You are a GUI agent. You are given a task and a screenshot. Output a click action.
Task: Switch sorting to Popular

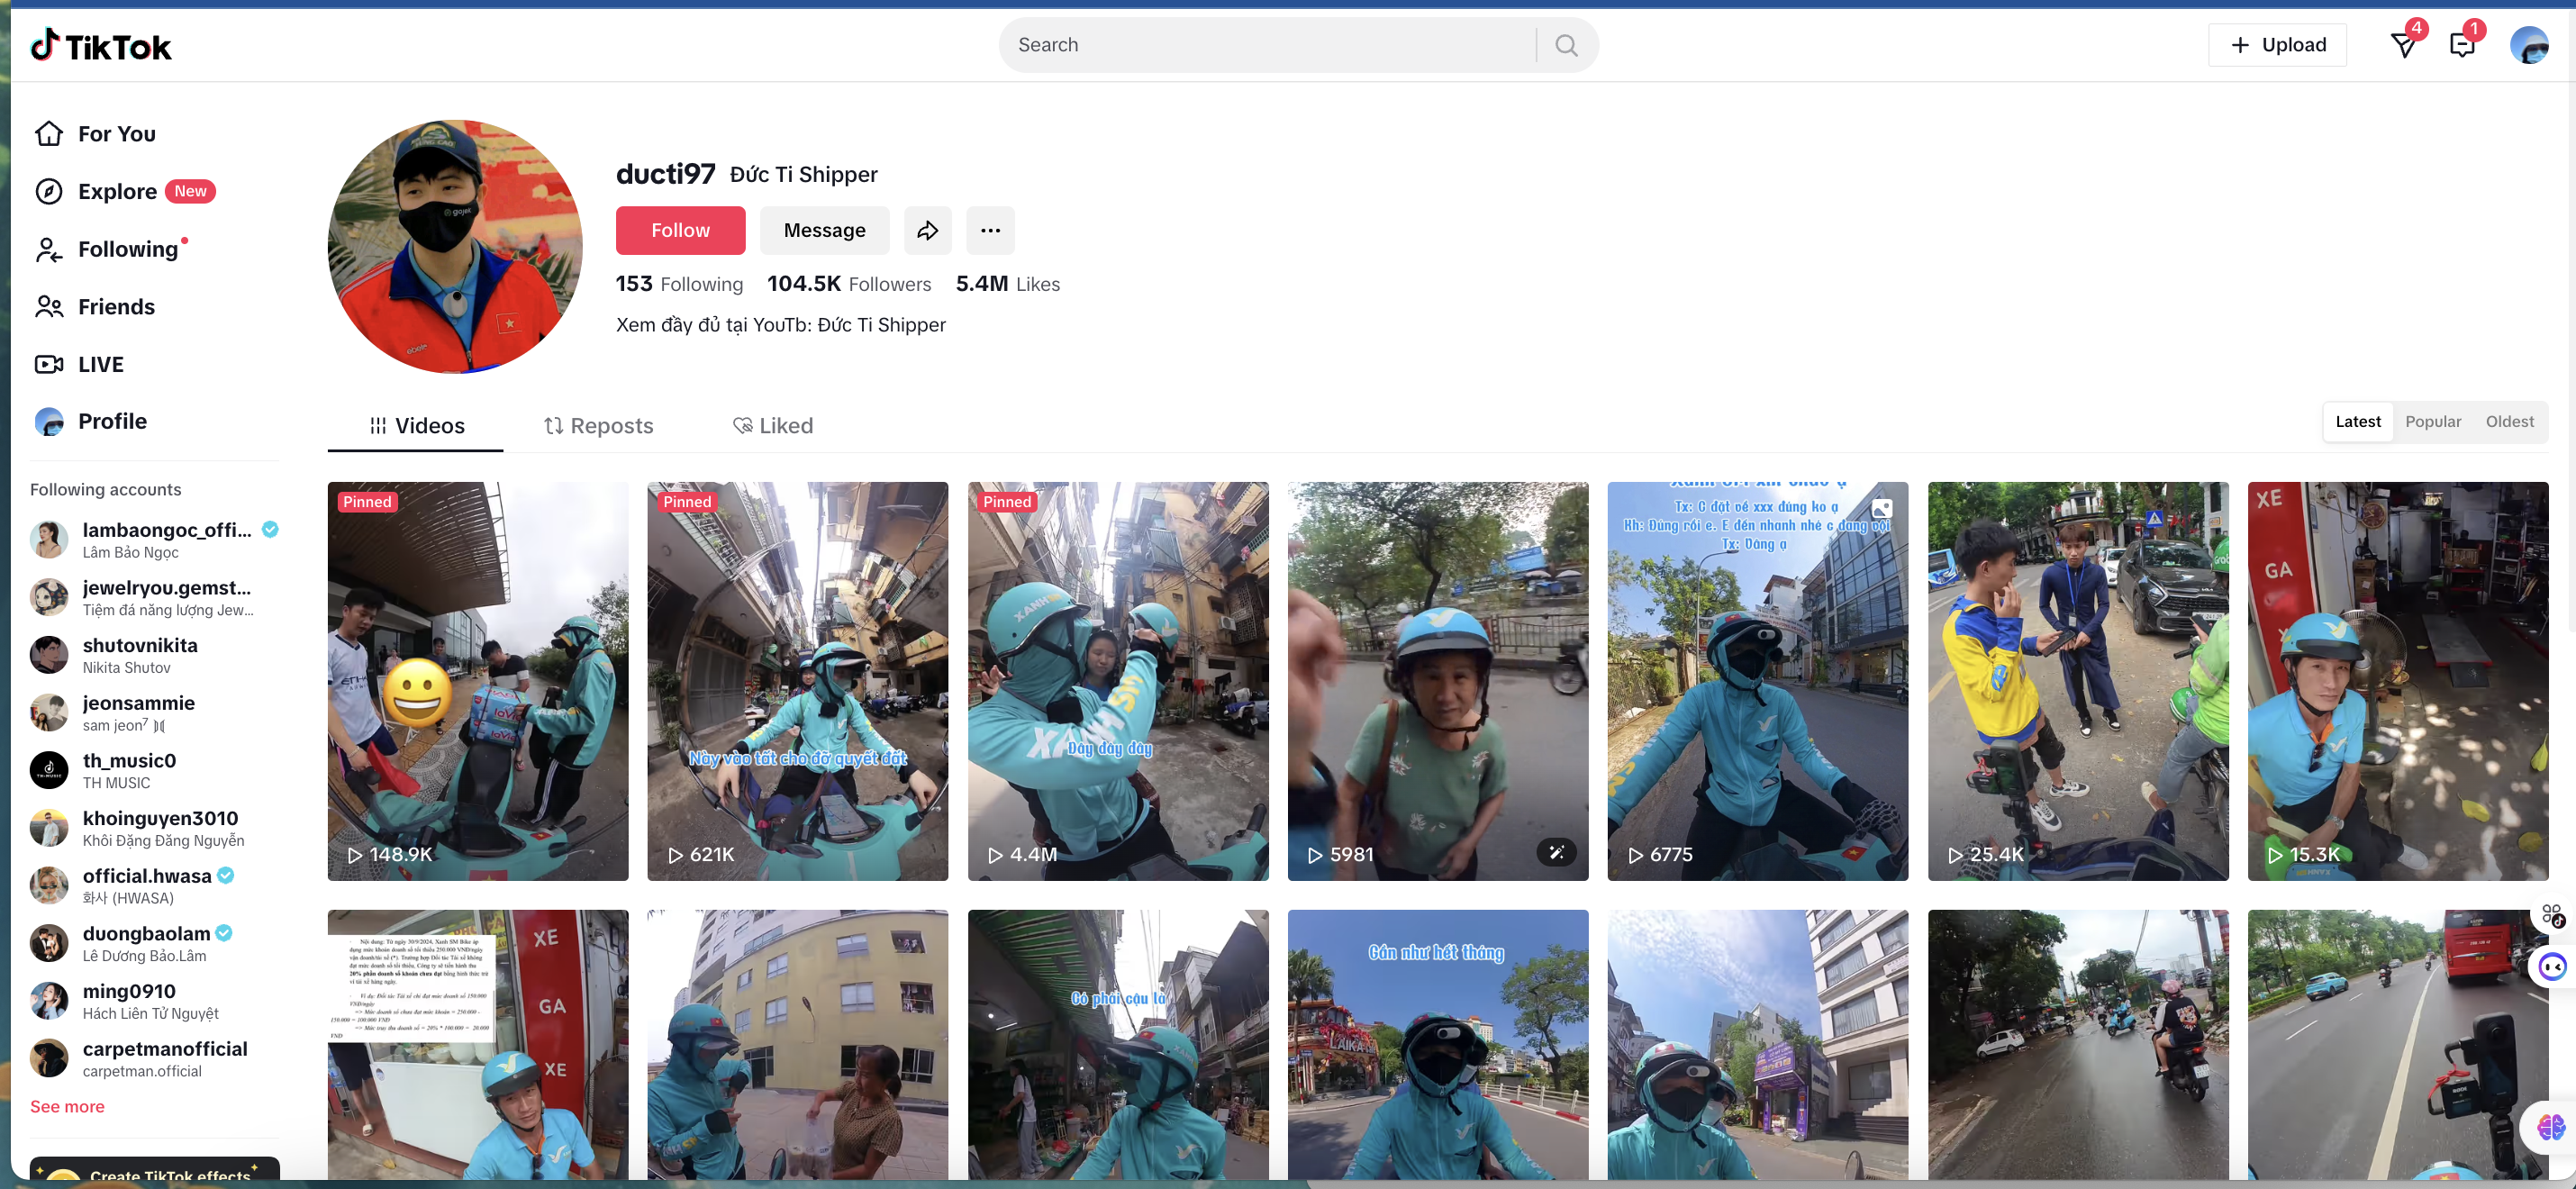point(2433,421)
